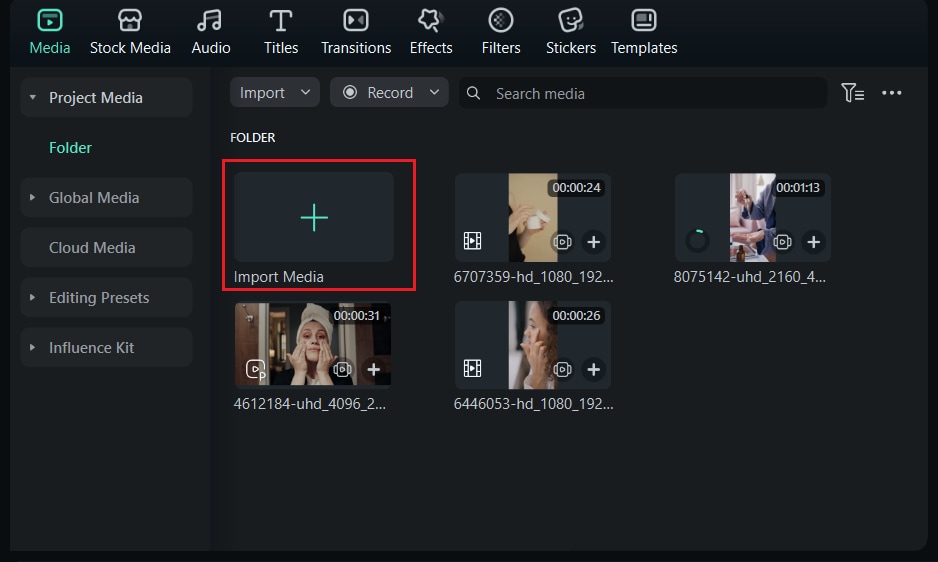Click the 4612184-uhd_4096_2... file name

click(x=309, y=404)
